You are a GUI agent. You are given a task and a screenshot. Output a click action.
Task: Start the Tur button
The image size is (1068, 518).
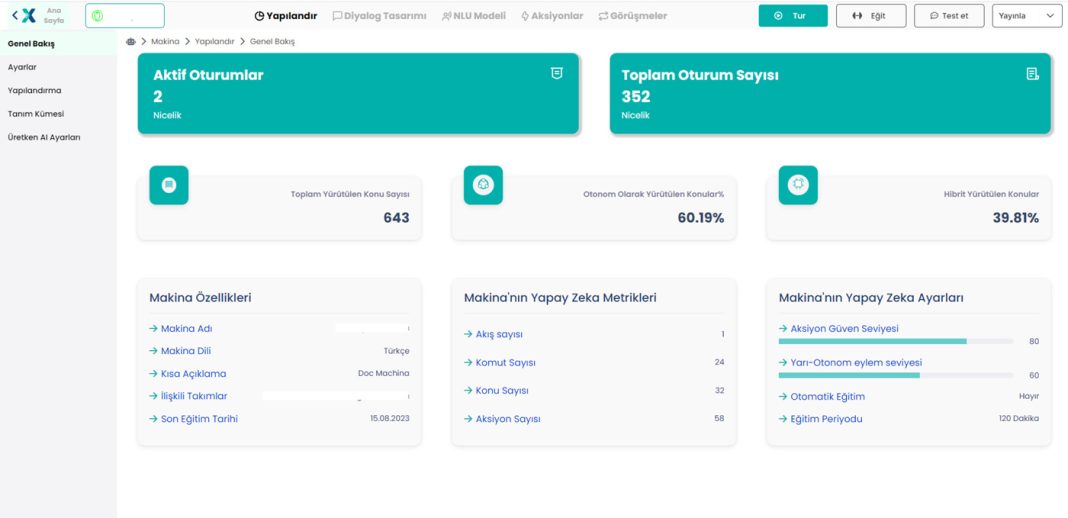coord(793,16)
